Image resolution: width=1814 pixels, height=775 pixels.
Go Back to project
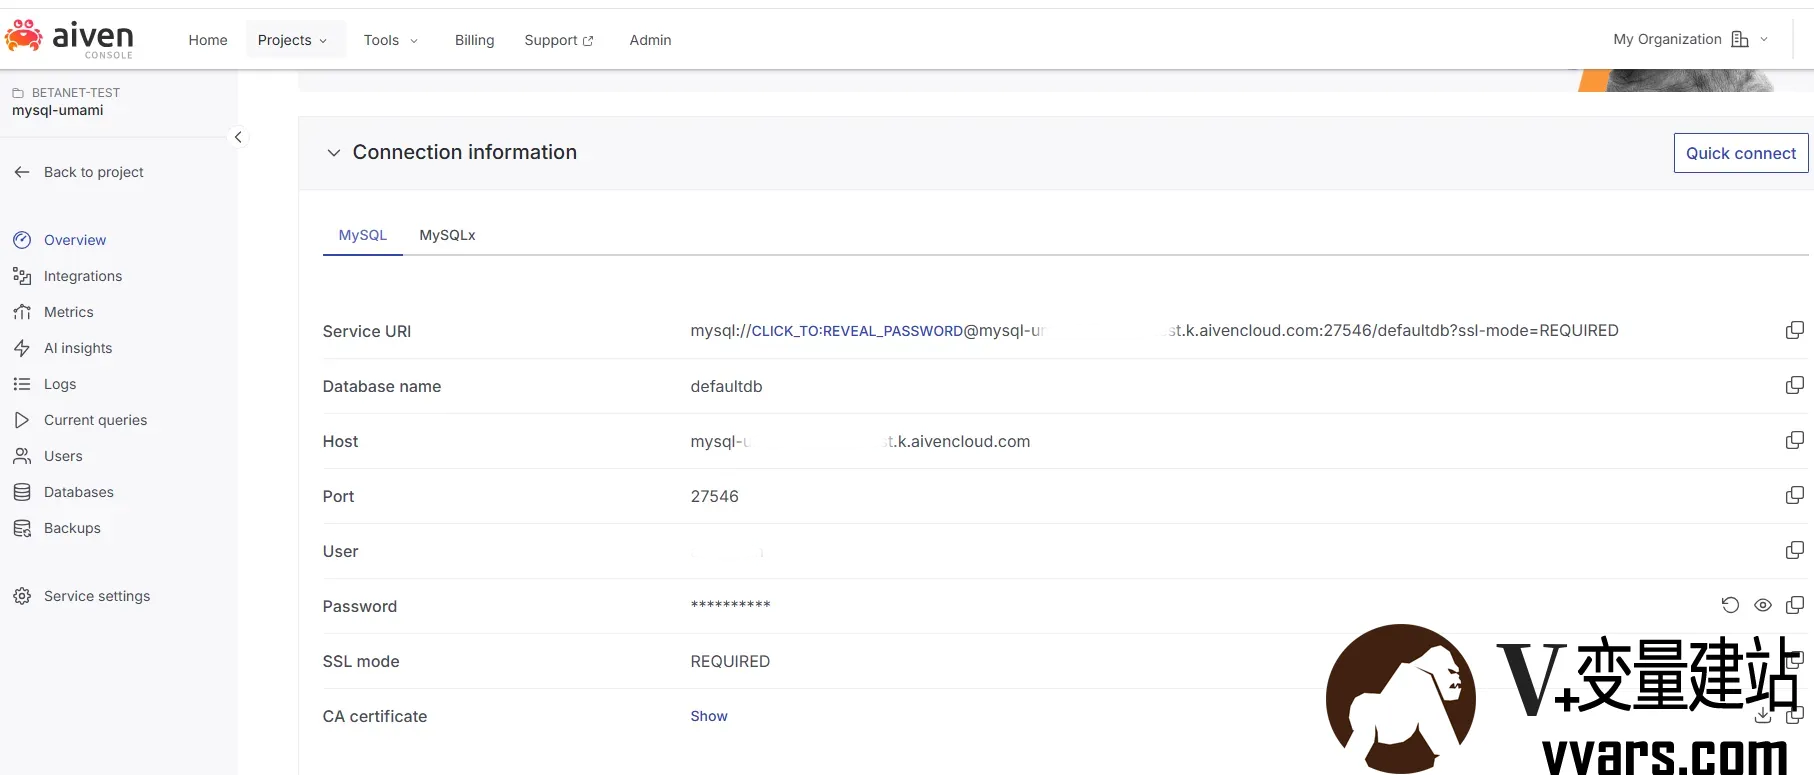pyautogui.click(x=79, y=172)
